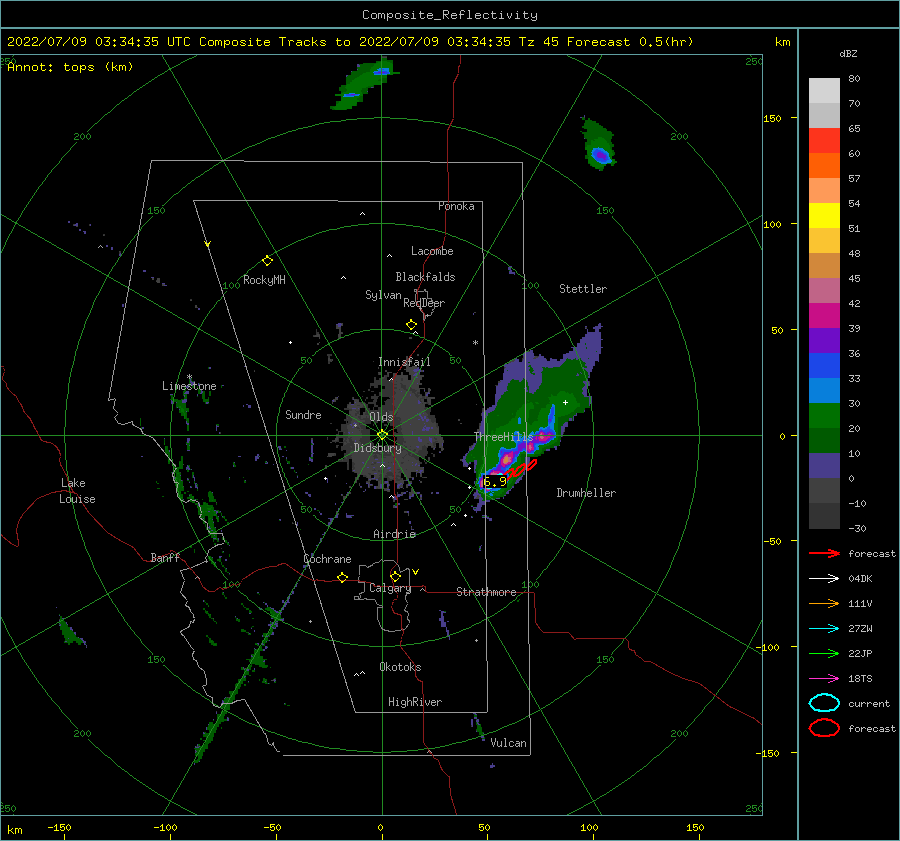The width and height of the screenshot is (900, 841).
Task: Click the dBZ legend heading
Action: [x=848, y=54]
